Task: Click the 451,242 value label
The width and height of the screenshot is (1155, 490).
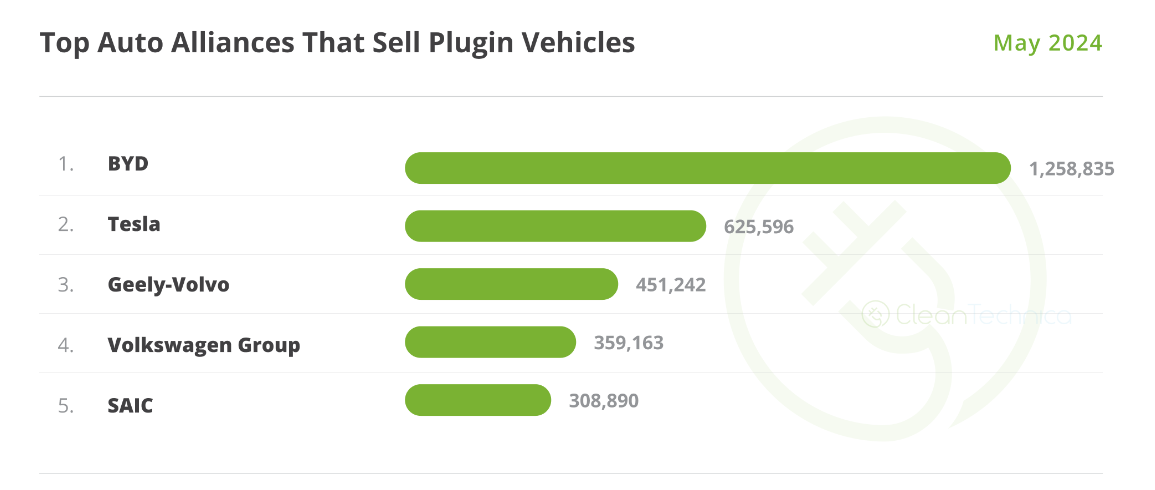Action: pyautogui.click(x=670, y=285)
